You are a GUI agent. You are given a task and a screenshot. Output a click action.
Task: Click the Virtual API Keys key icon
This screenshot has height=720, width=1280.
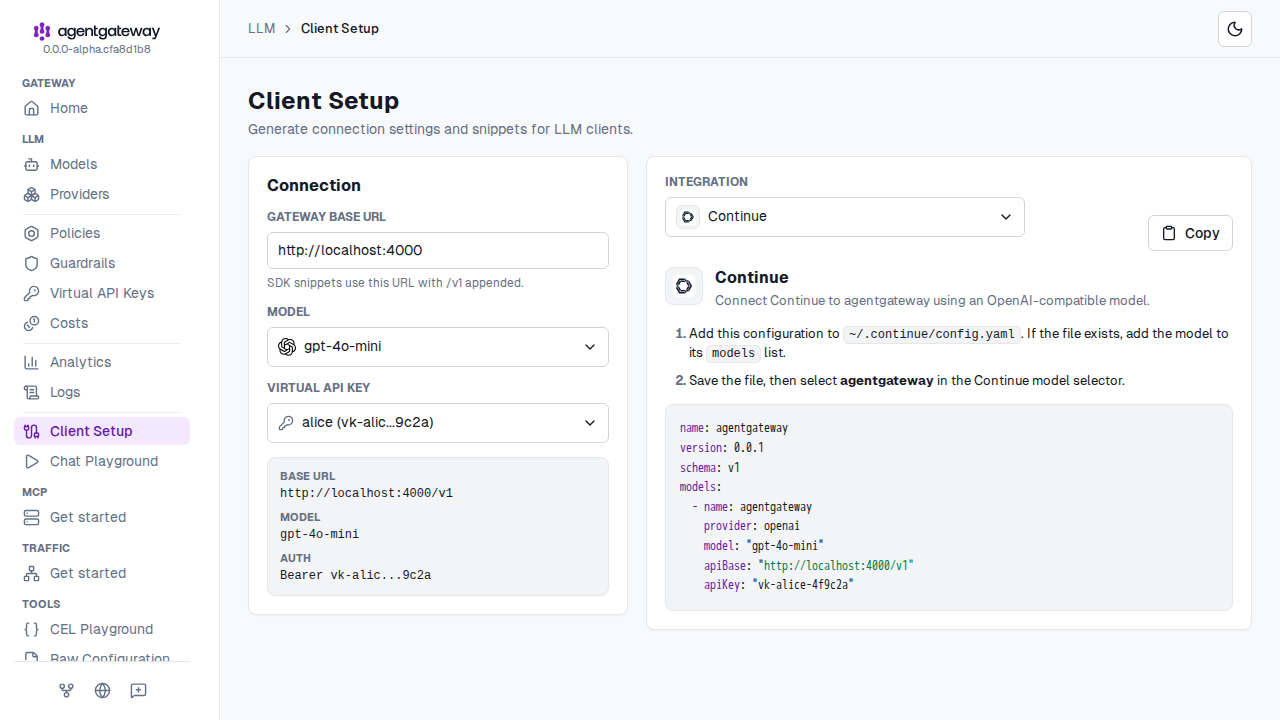tap(32, 293)
